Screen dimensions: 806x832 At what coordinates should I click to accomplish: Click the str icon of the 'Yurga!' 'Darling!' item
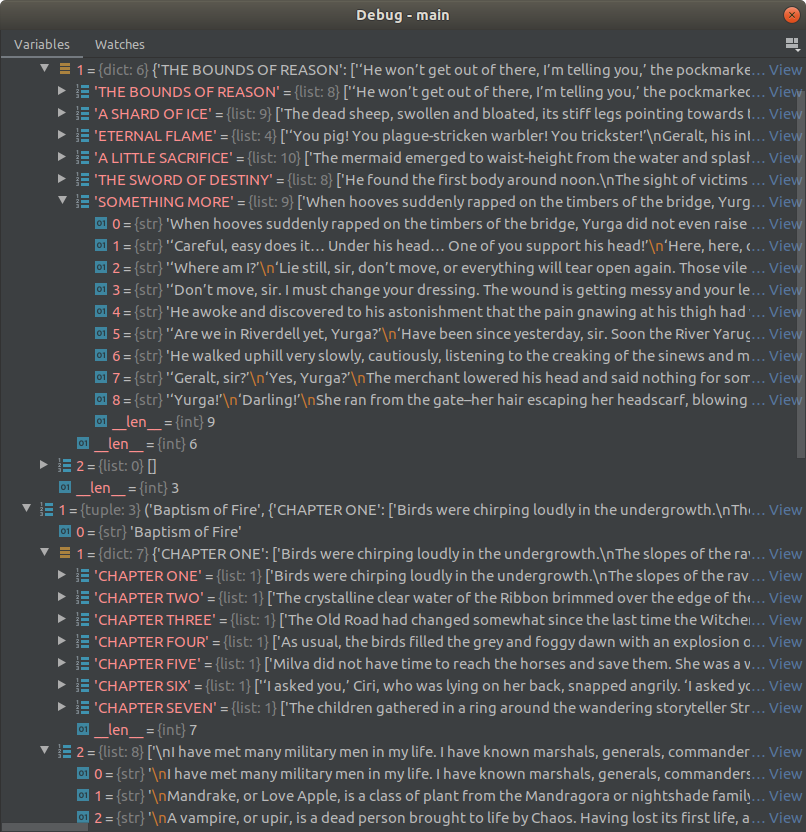point(101,399)
